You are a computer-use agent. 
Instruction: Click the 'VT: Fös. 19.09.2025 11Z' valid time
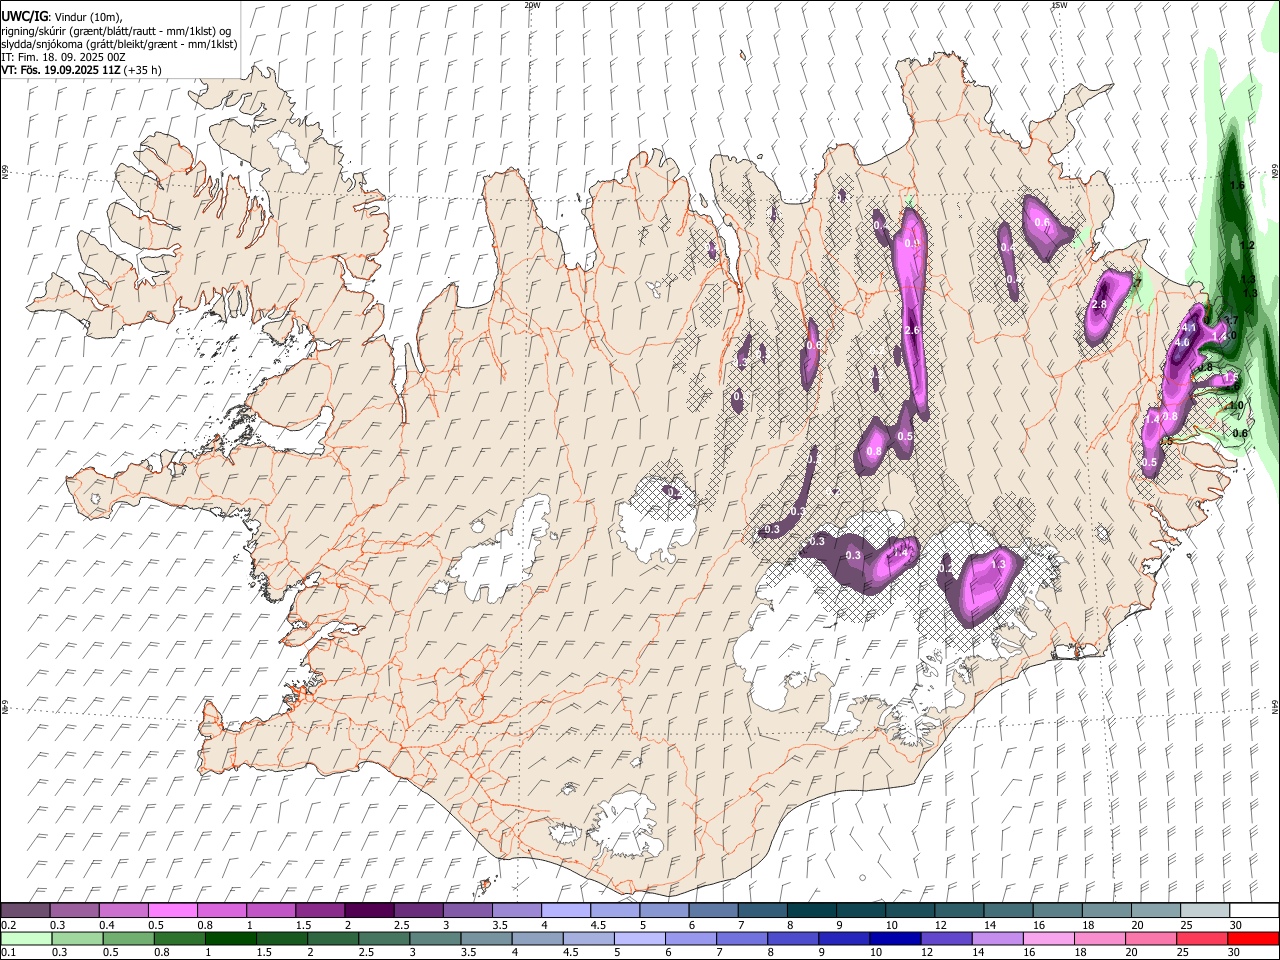click(x=61, y=70)
